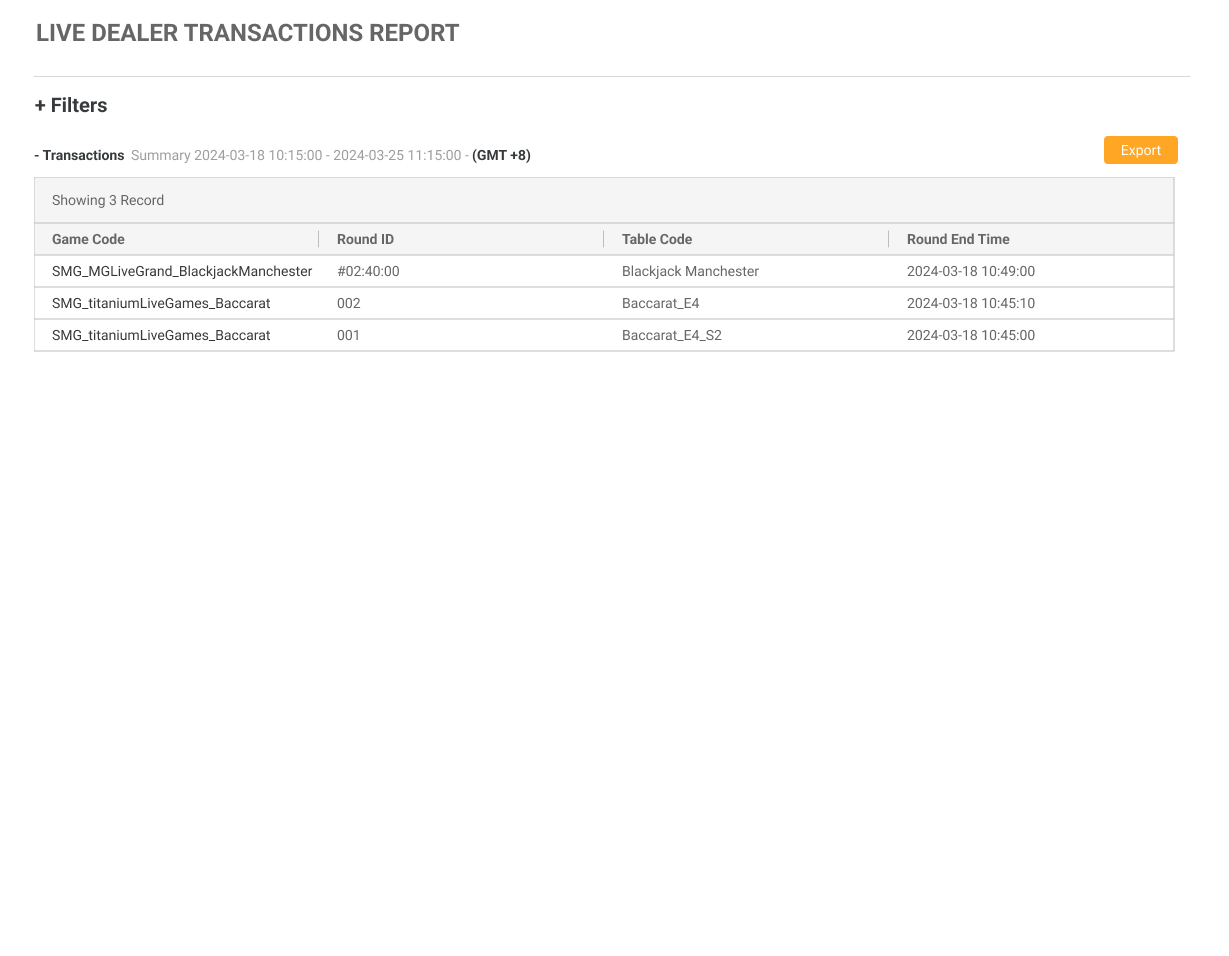Sort by Round End Time column header
Image resolution: width=1229 pixels, height=956 pixels.
tap(958, 239)
